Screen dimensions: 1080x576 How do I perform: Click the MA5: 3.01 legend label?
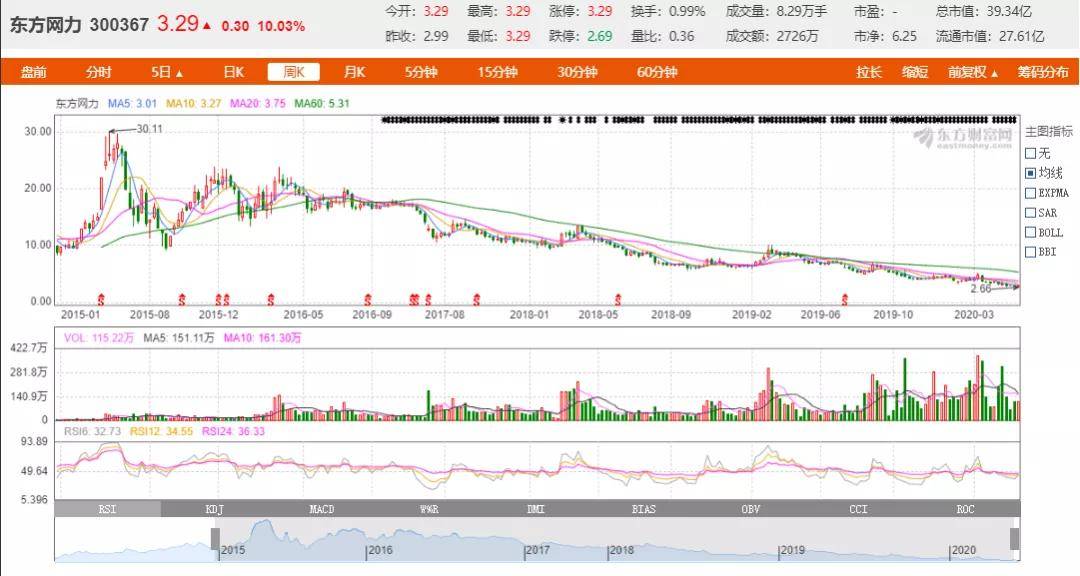click(132, 103)
